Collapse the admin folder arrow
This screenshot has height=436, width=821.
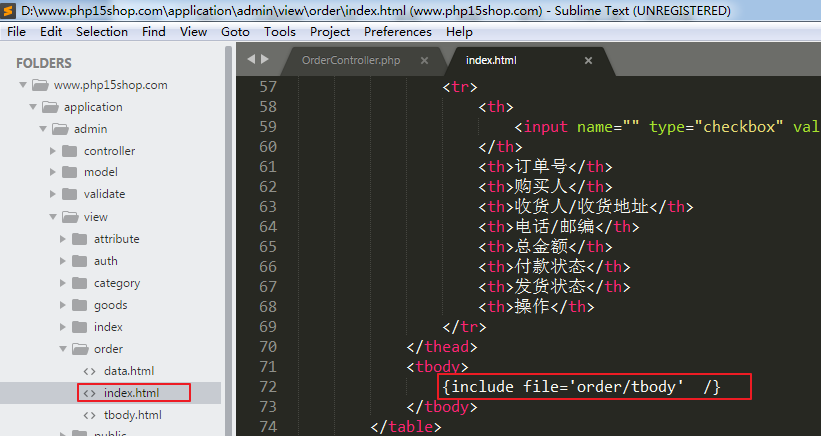coord(43,129)
